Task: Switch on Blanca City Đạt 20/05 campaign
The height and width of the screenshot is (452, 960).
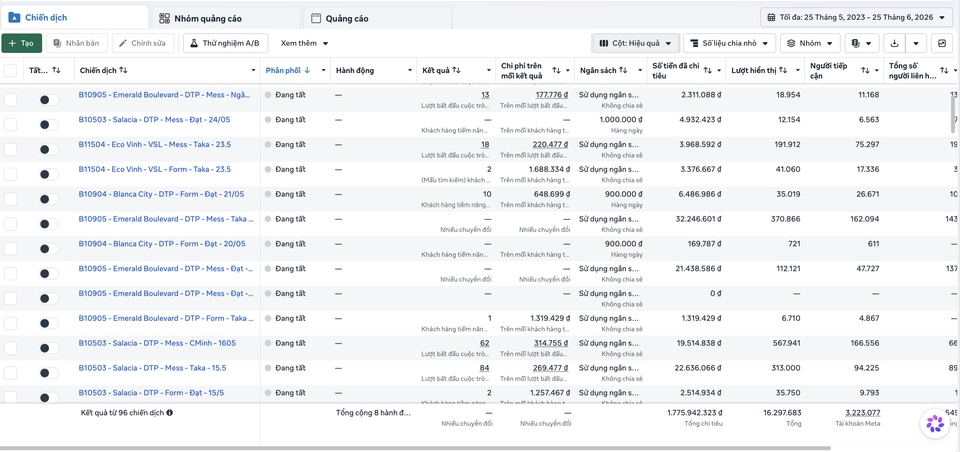Action: point(48,249)
